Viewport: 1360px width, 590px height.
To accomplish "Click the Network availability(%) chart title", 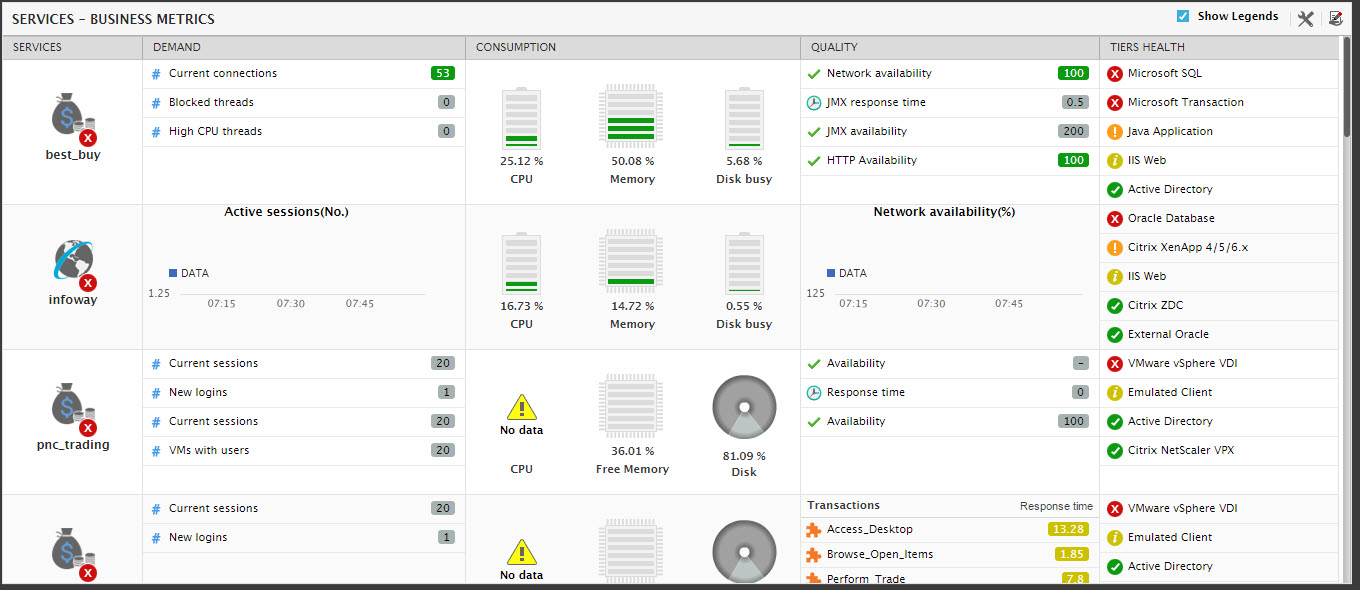I will tap(945, 212).
